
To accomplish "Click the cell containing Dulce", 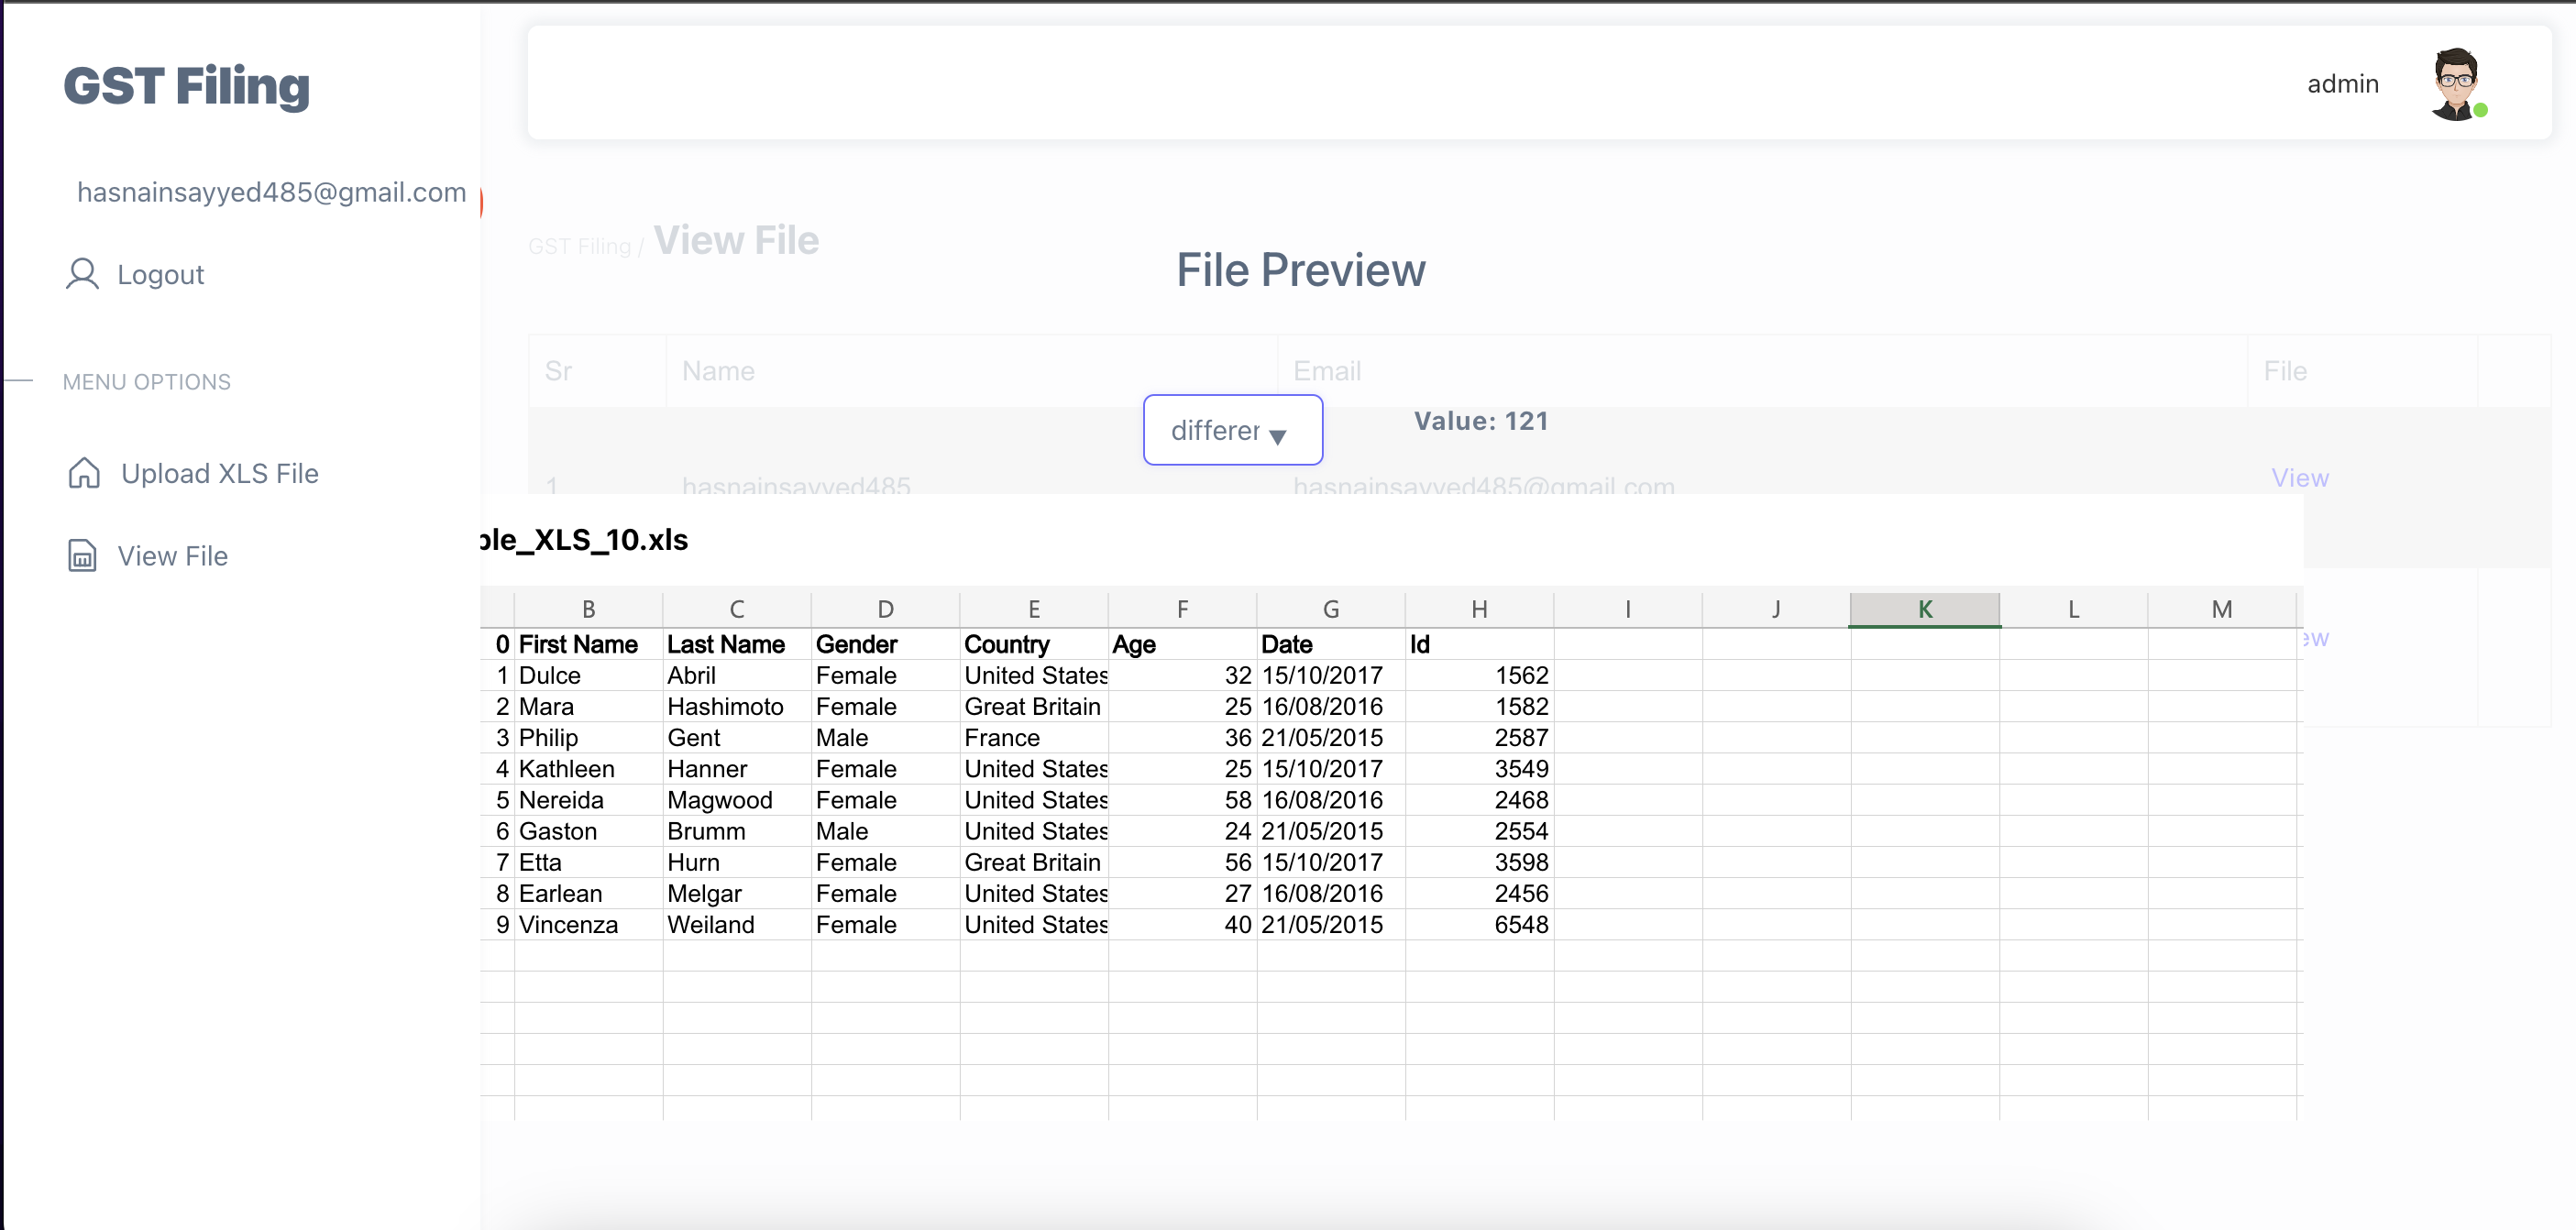I will point(586,676).
